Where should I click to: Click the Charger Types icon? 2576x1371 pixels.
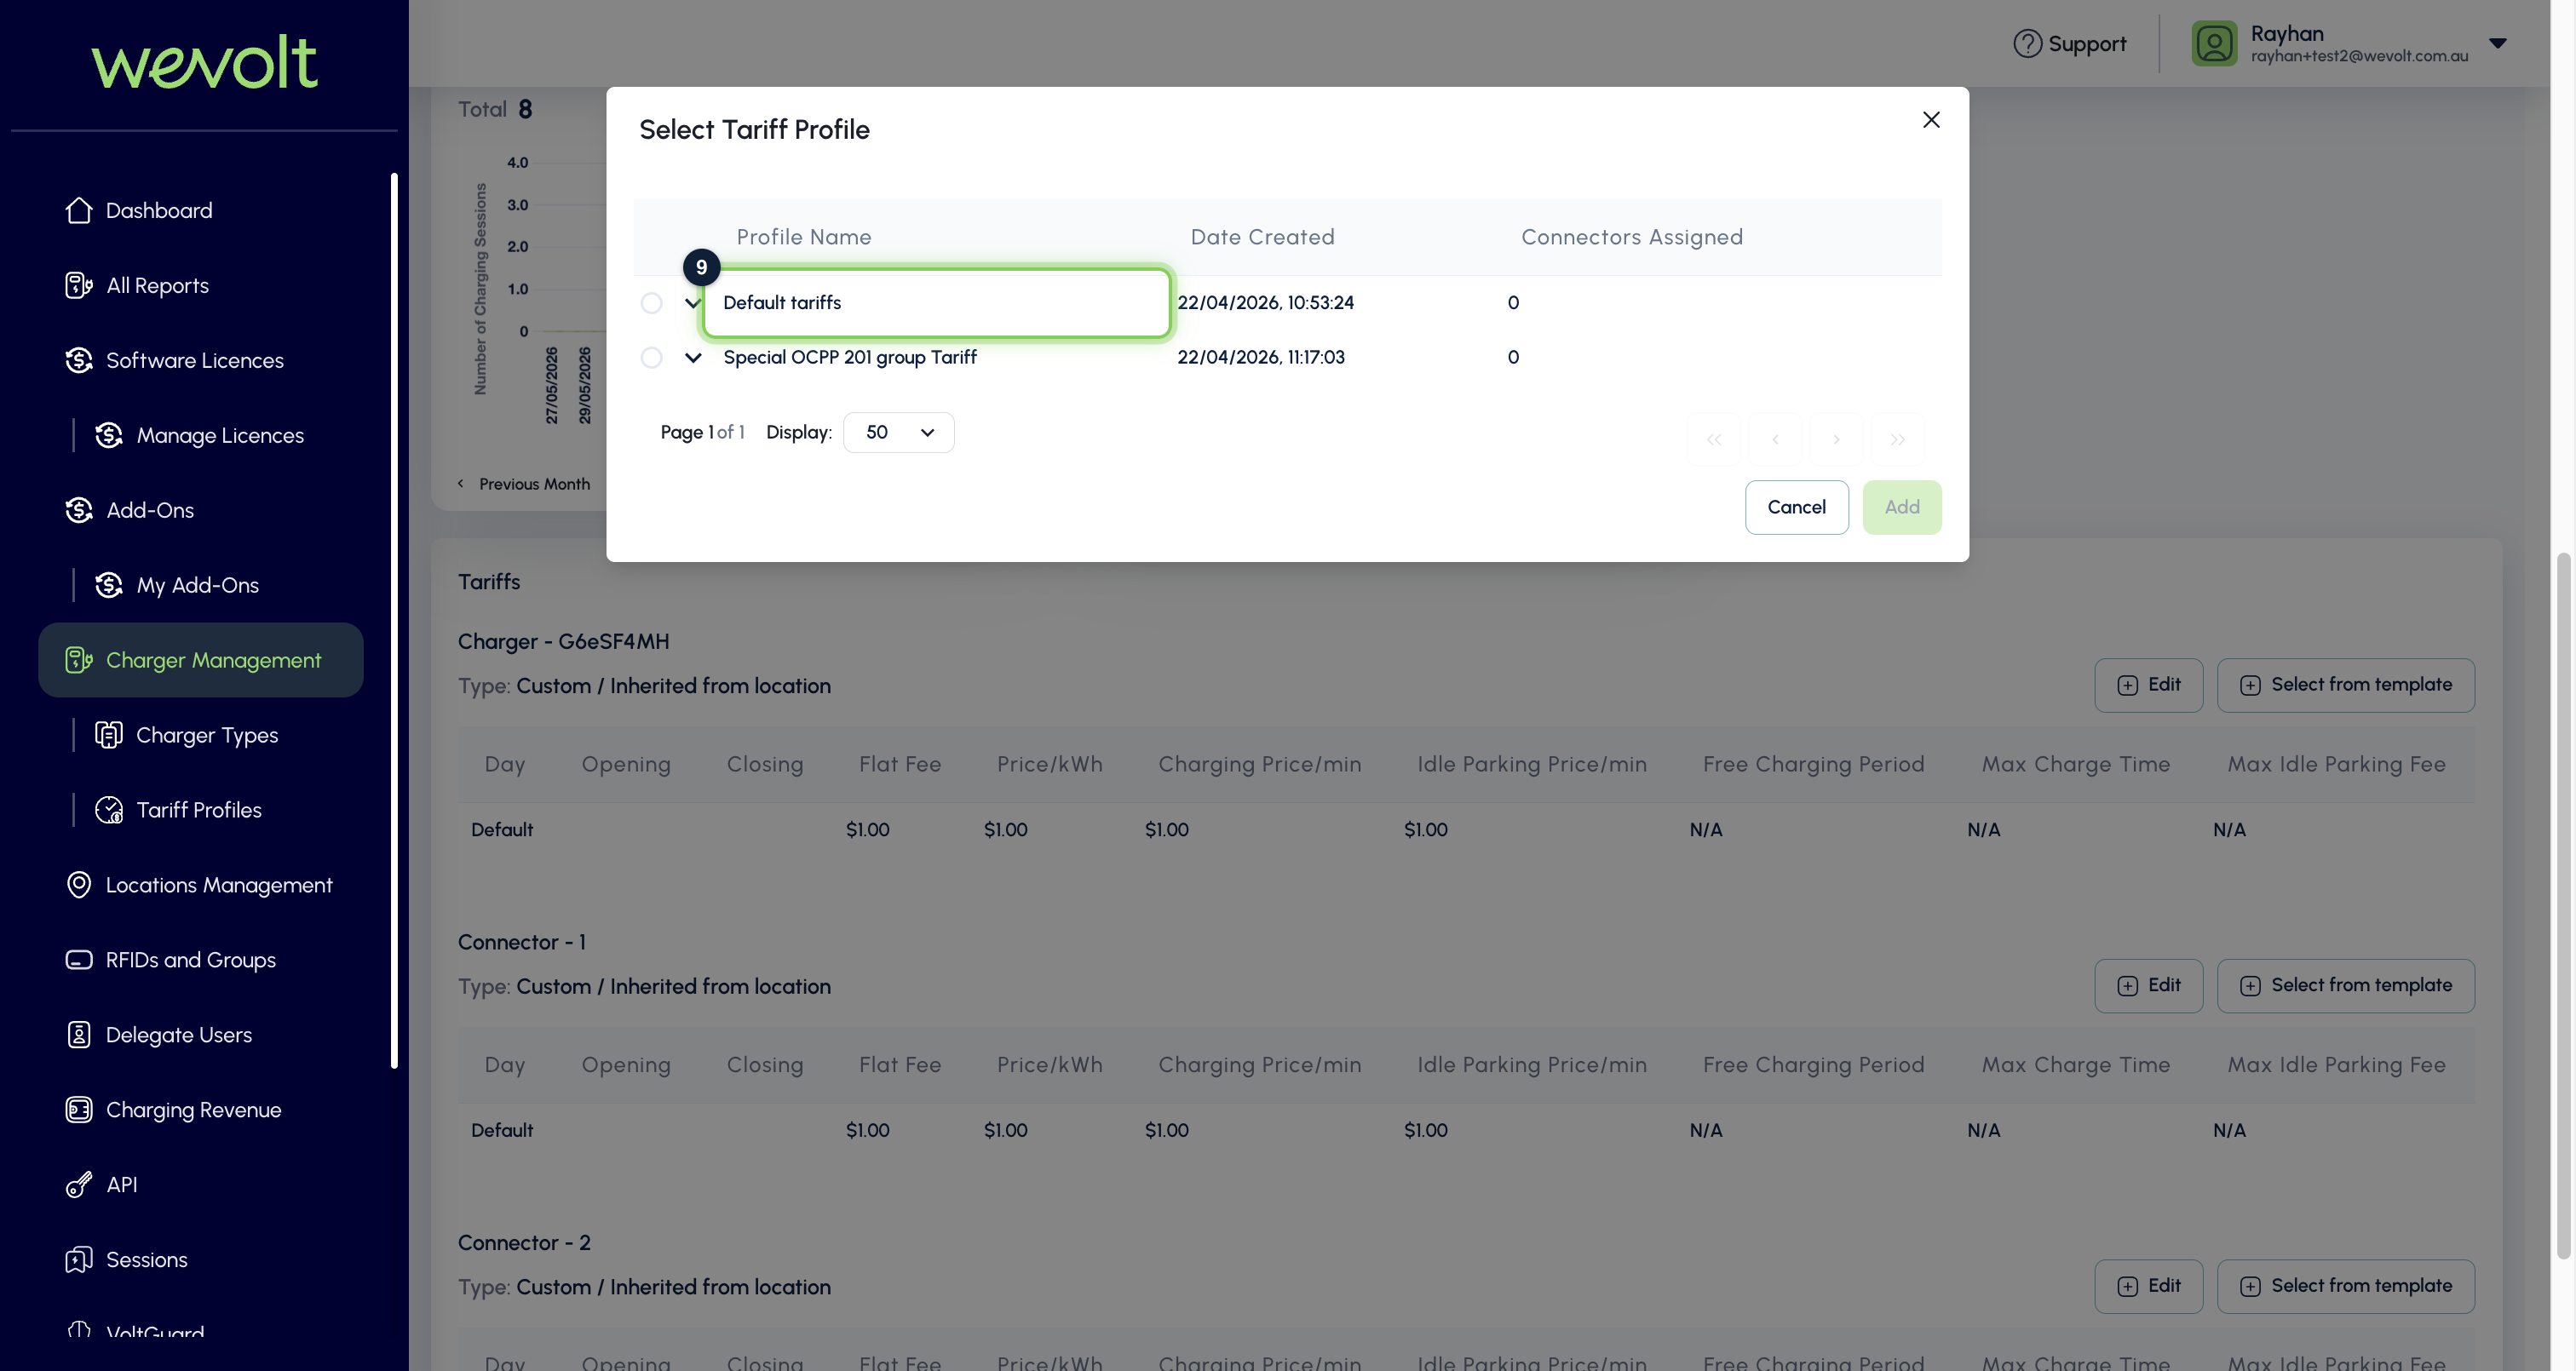[109, 735]
